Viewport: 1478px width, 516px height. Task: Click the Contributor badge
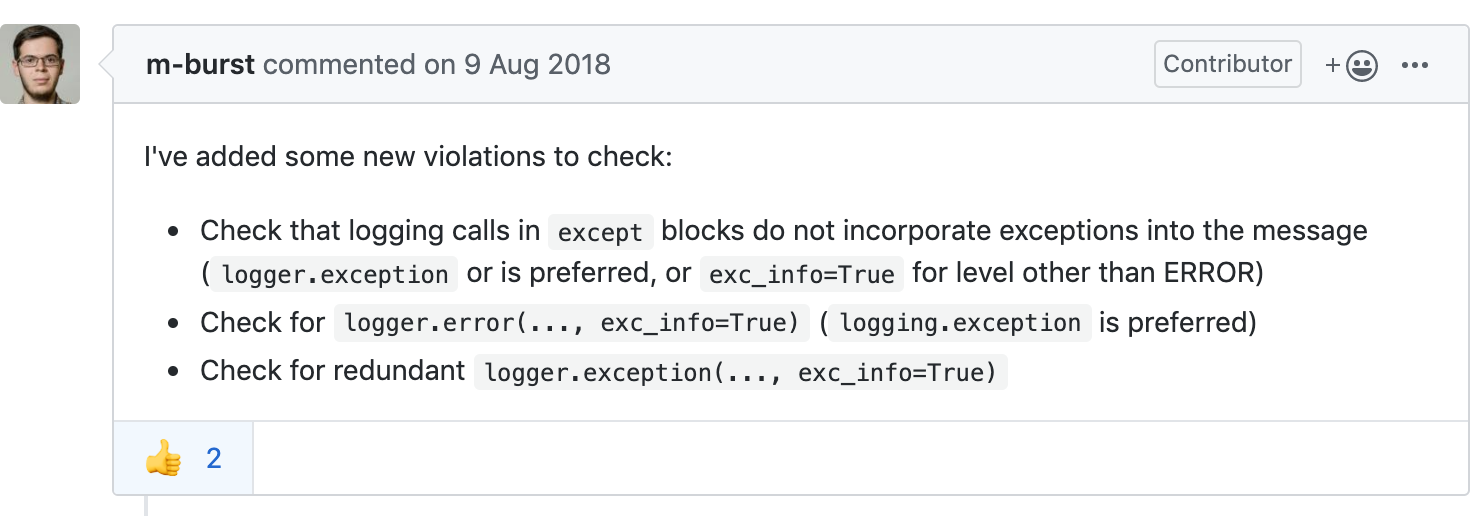(1228, 64)
